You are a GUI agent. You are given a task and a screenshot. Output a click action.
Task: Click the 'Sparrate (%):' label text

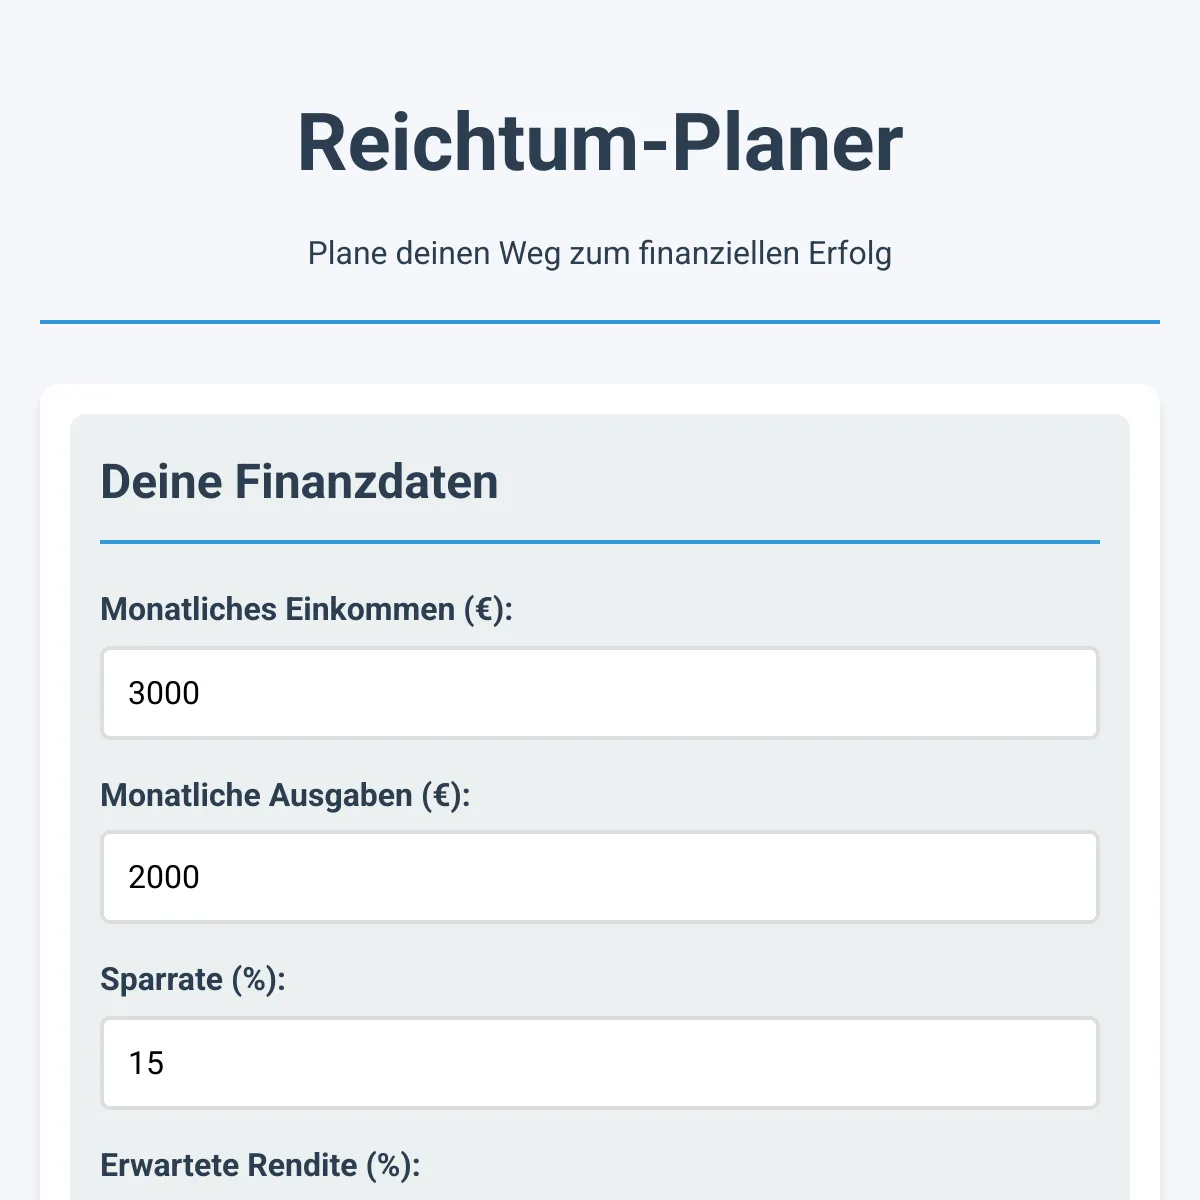click(193, 979)
